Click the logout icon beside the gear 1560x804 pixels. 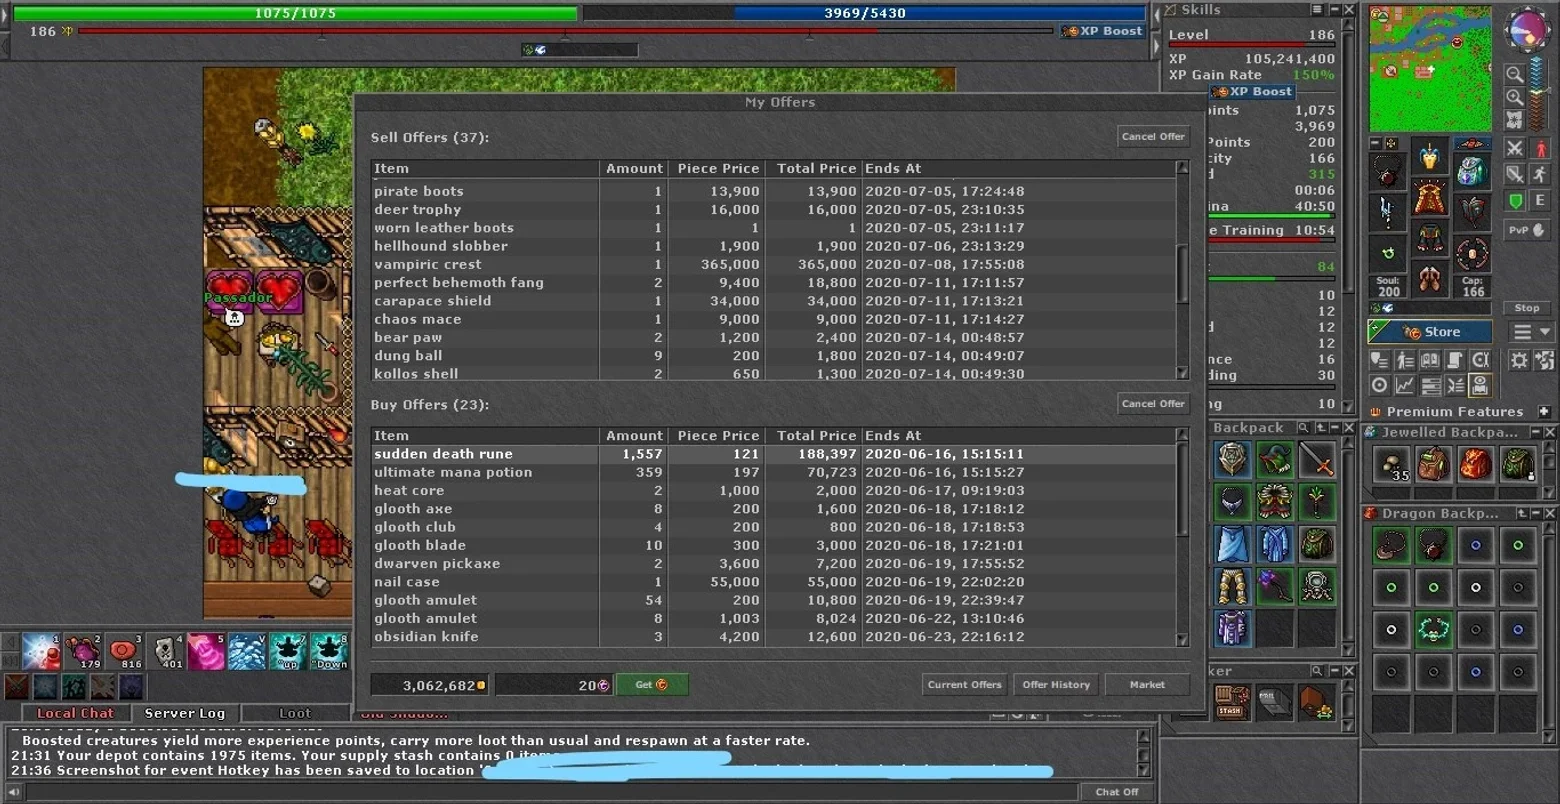click(x=1544, y=360)
